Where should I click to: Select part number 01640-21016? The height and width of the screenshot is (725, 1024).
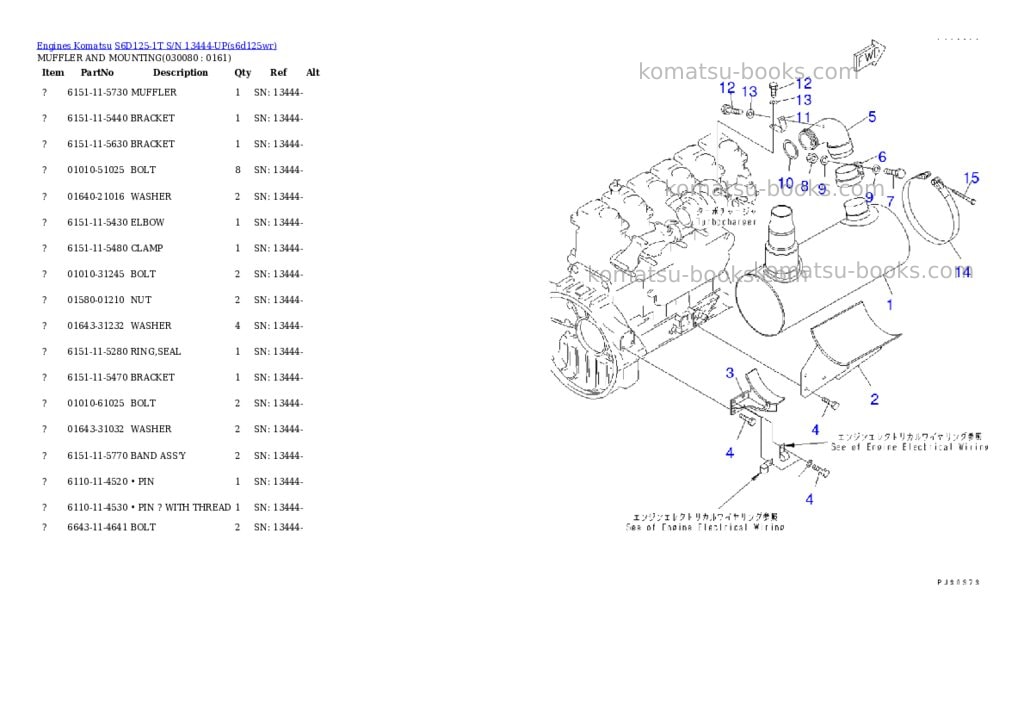95,197
